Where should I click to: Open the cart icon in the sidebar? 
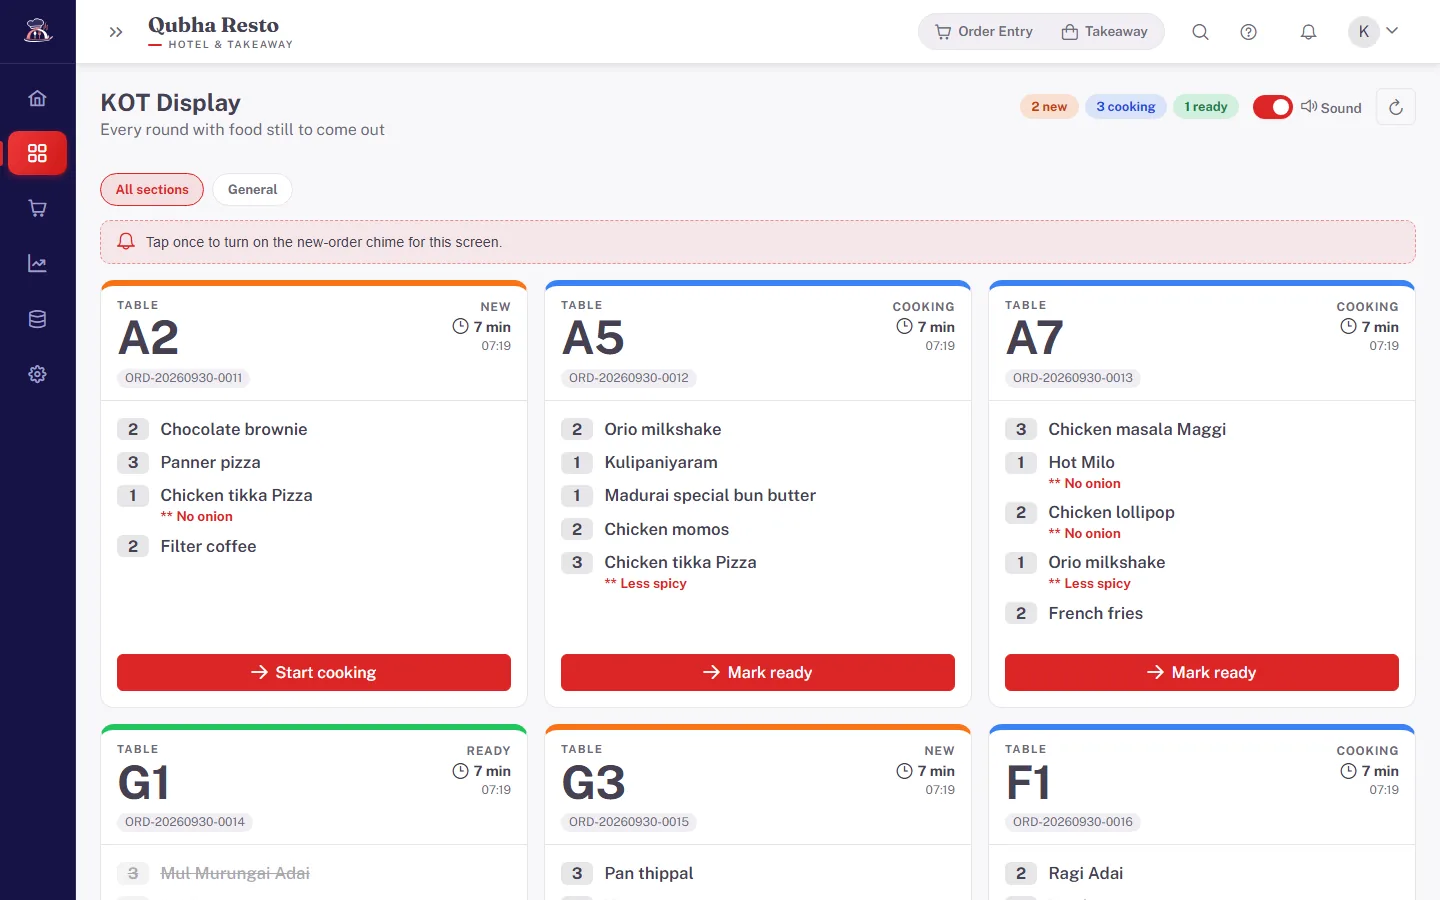(x=37, y=208)
